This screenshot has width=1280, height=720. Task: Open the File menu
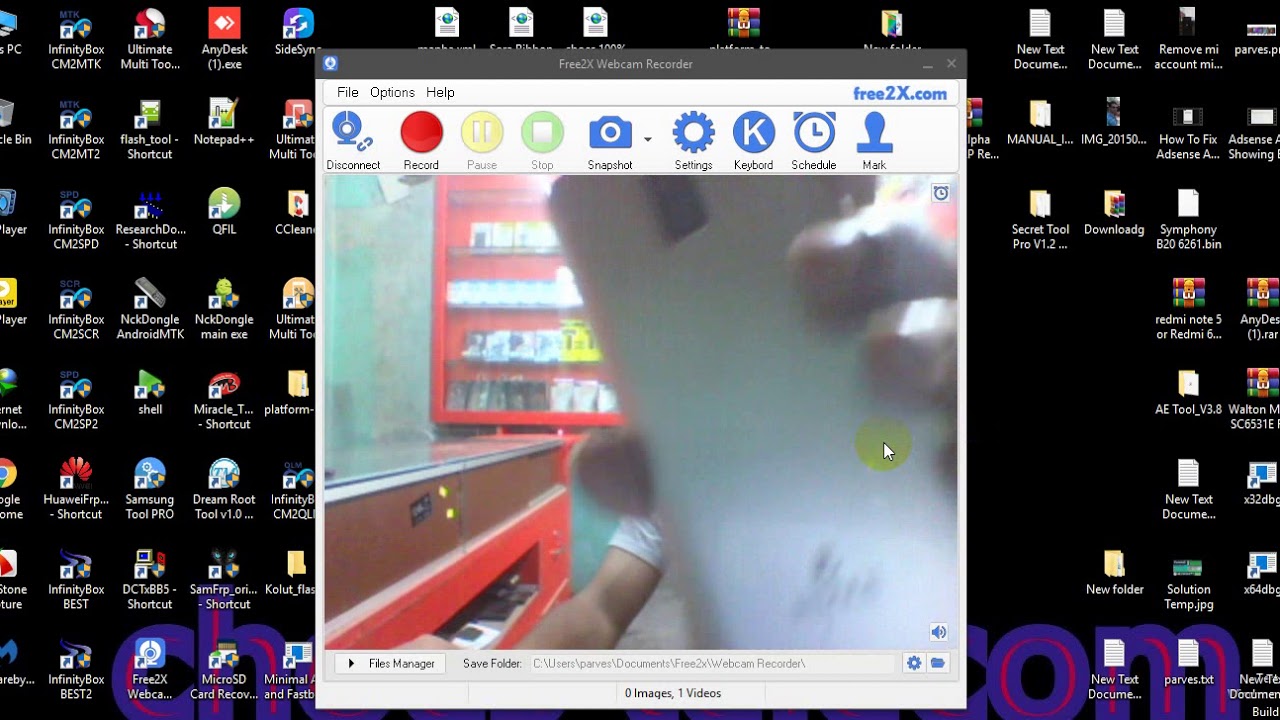(x=347, y=92)
